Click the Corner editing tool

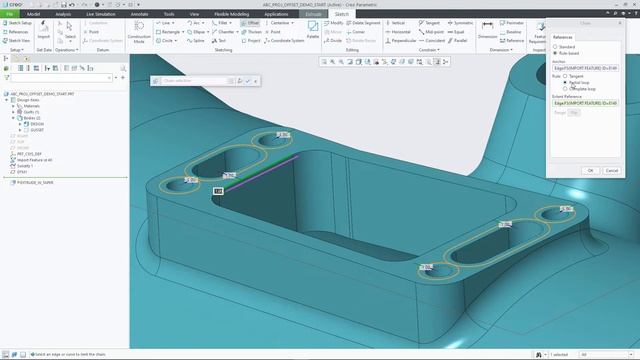tap(356, 32)
